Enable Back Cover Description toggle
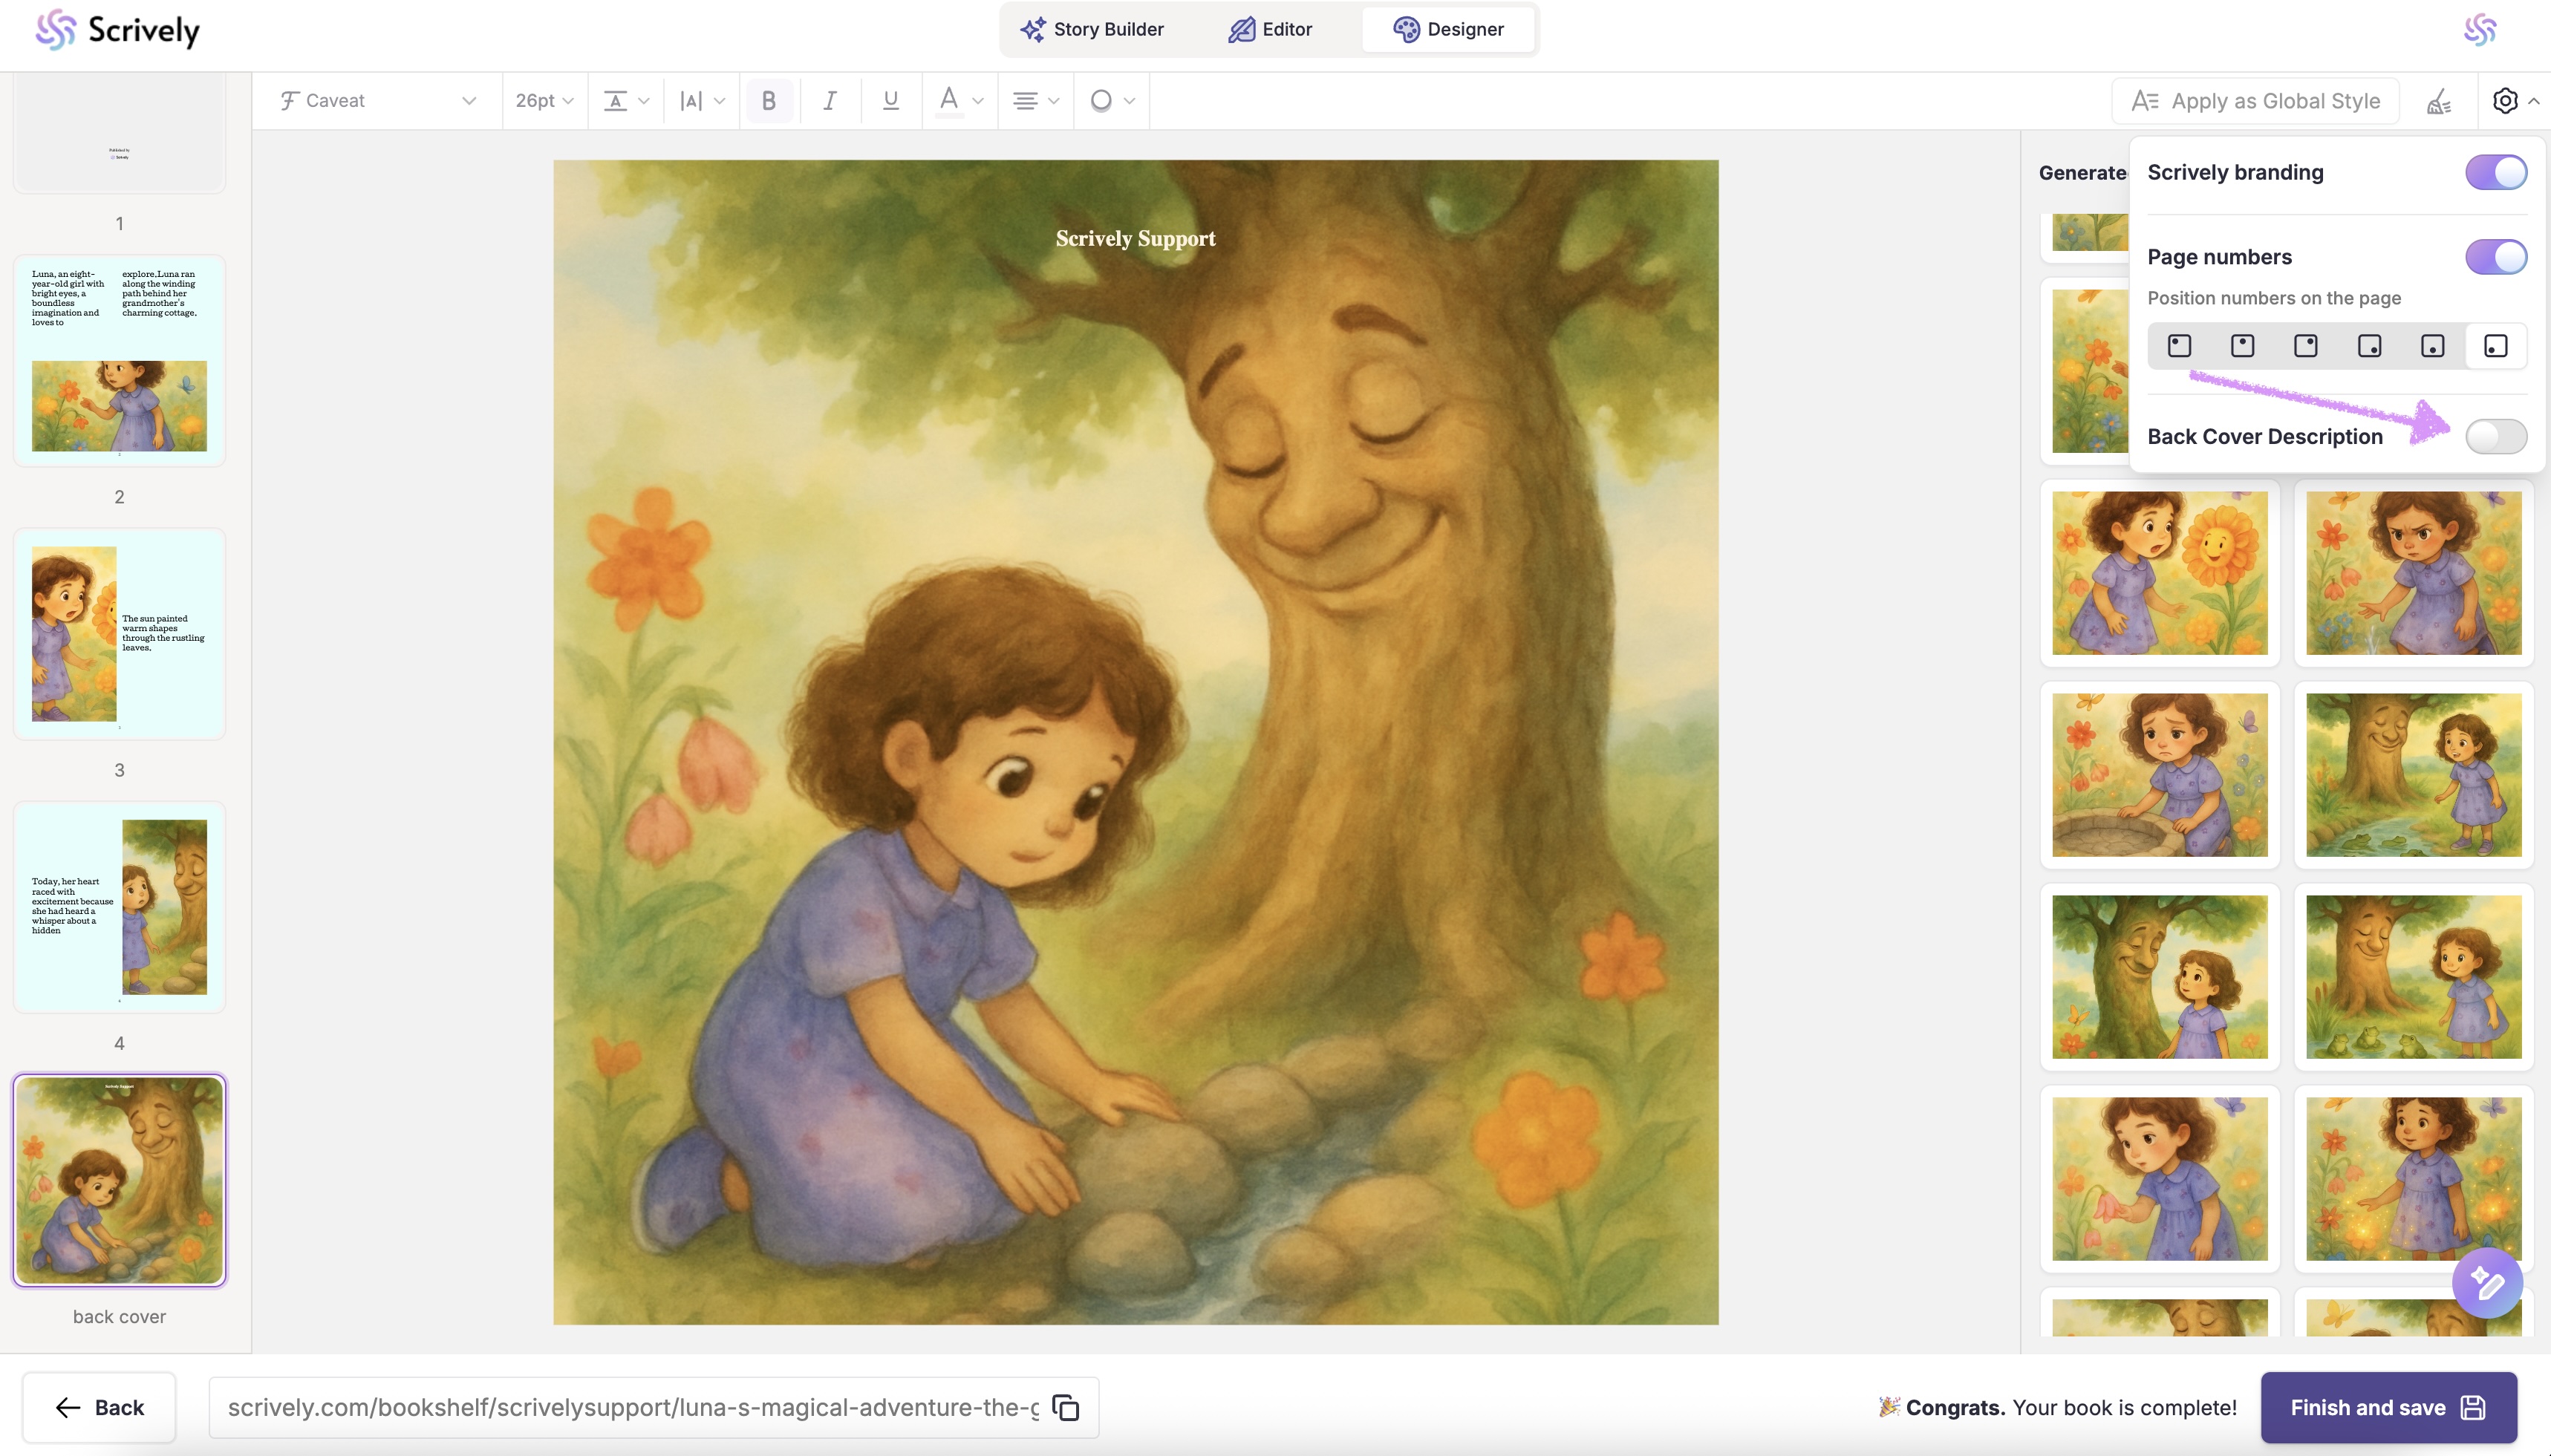Screen dimensions: 2551x1456 (2495, 436)
